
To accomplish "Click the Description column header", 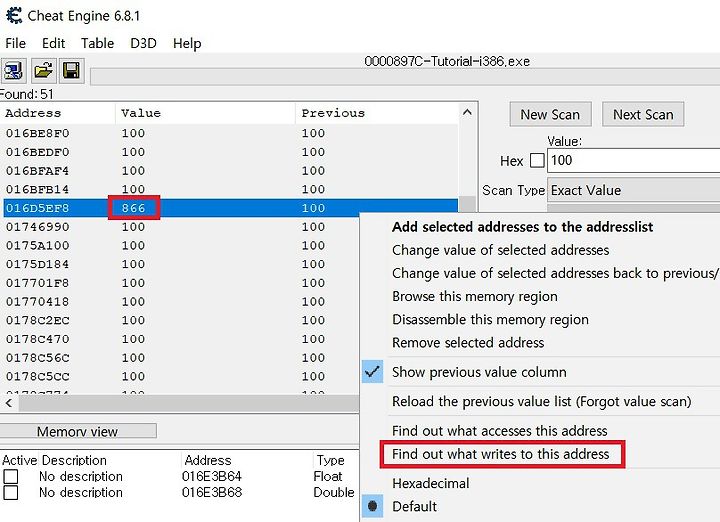I will tap(74, 460).
